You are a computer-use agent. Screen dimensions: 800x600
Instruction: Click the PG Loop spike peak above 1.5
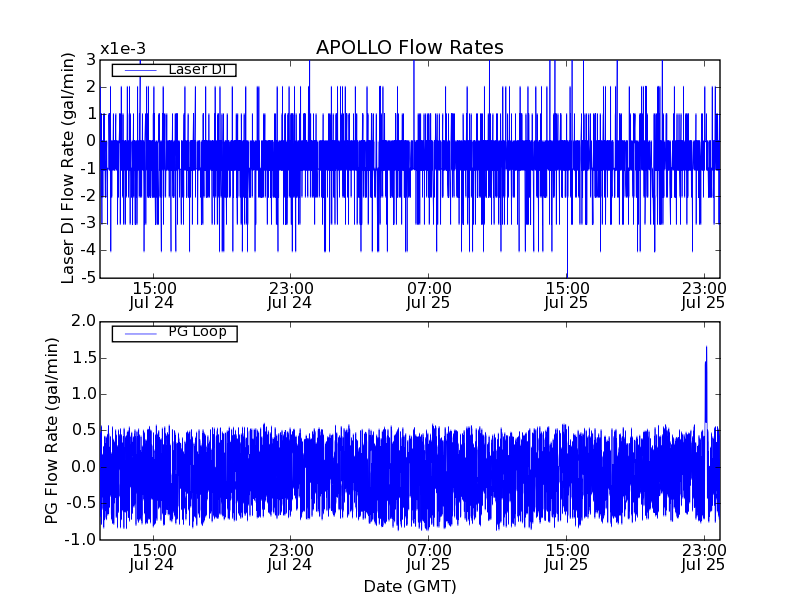point(706,349)
